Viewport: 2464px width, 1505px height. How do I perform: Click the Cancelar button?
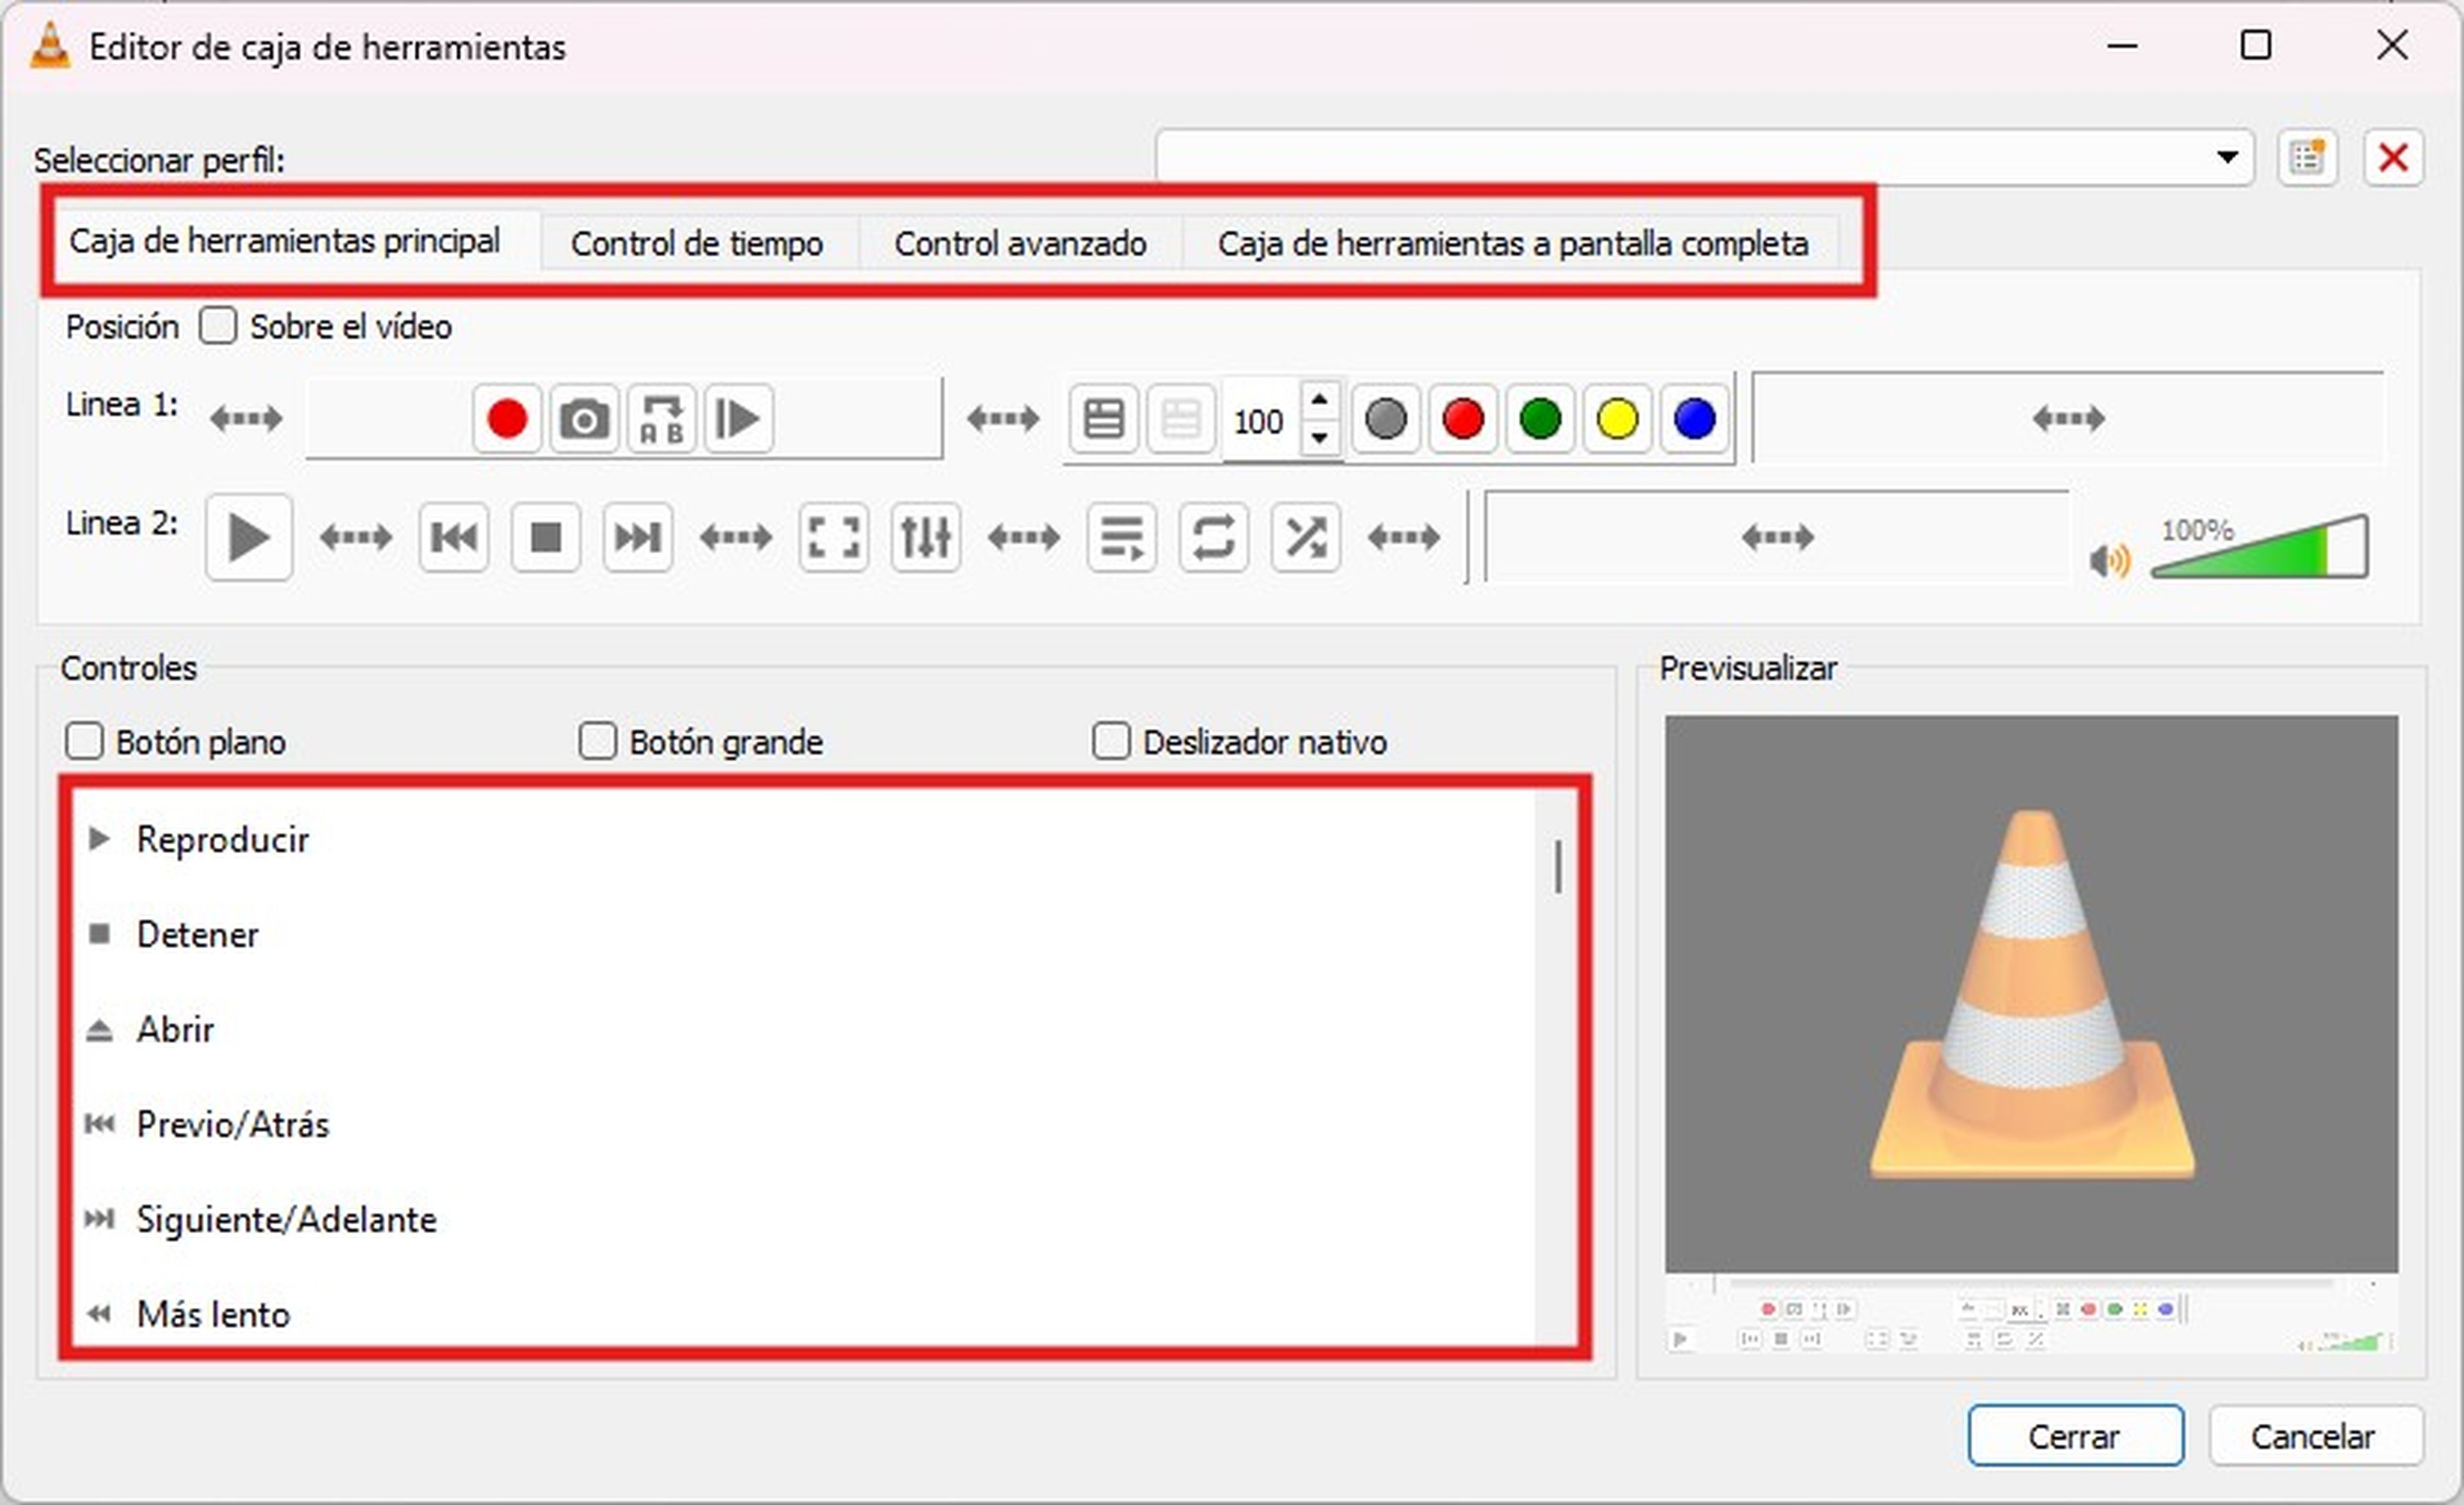point(2316,1436)
